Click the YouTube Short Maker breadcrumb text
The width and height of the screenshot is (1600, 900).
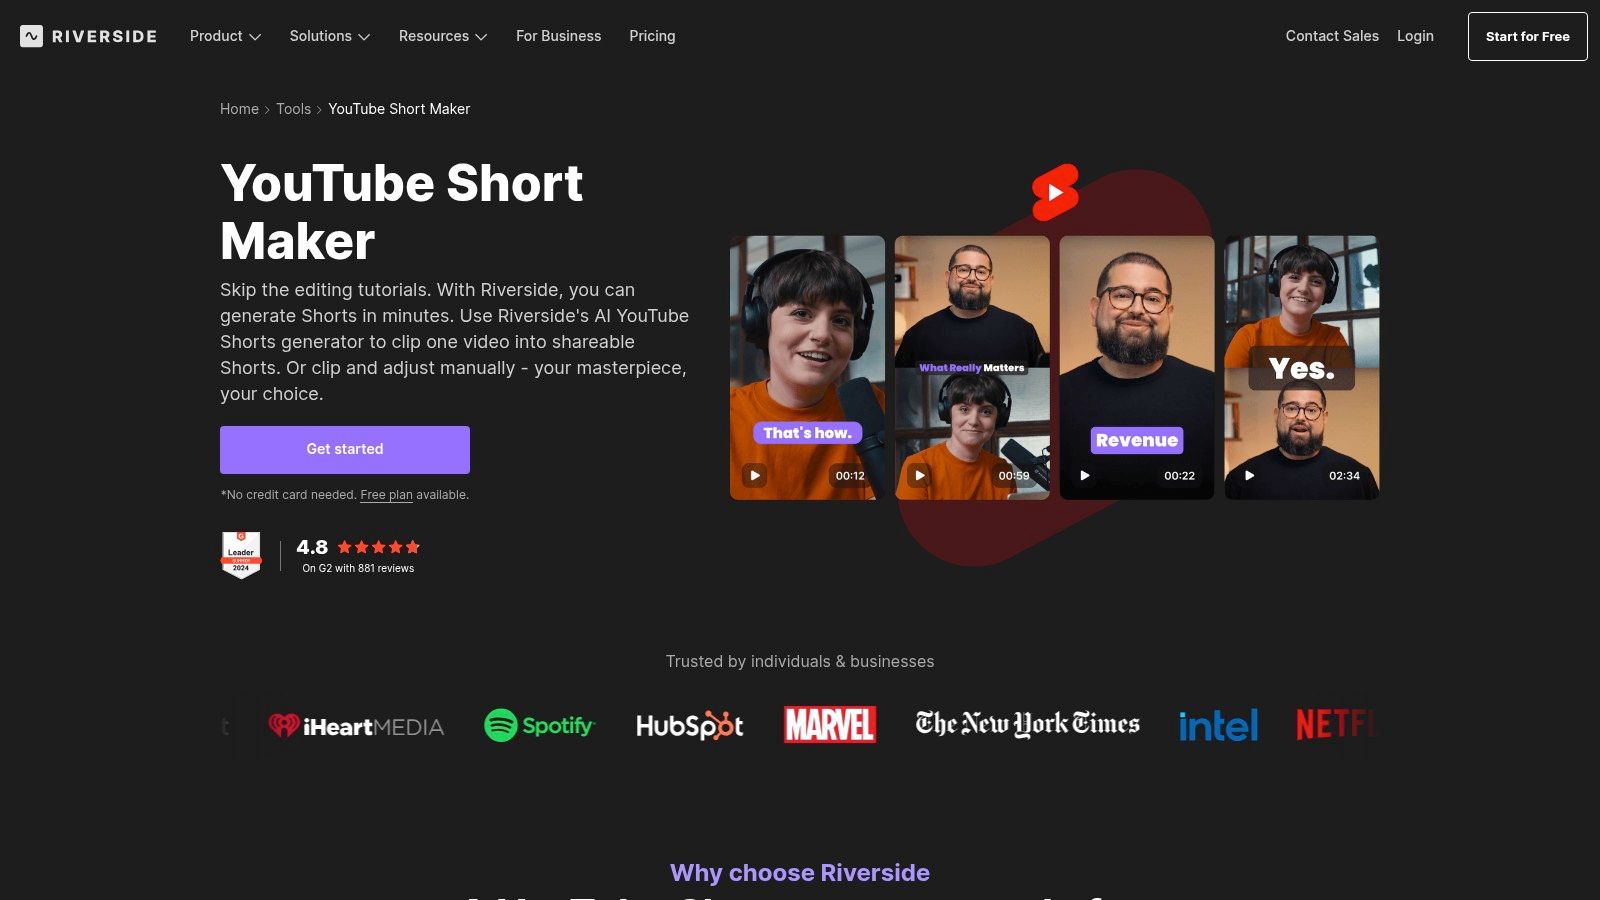click(399, 109)
